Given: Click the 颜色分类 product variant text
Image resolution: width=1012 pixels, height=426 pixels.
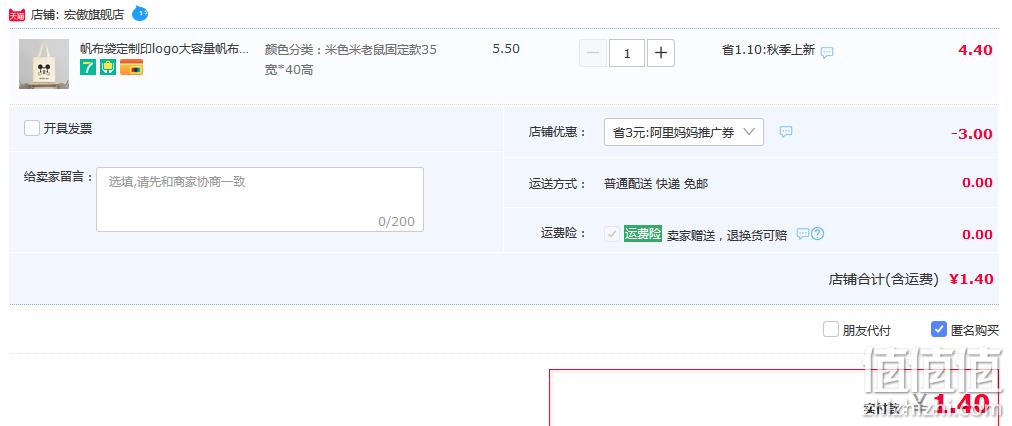Looking at the screenshot, I should point(350,59).
